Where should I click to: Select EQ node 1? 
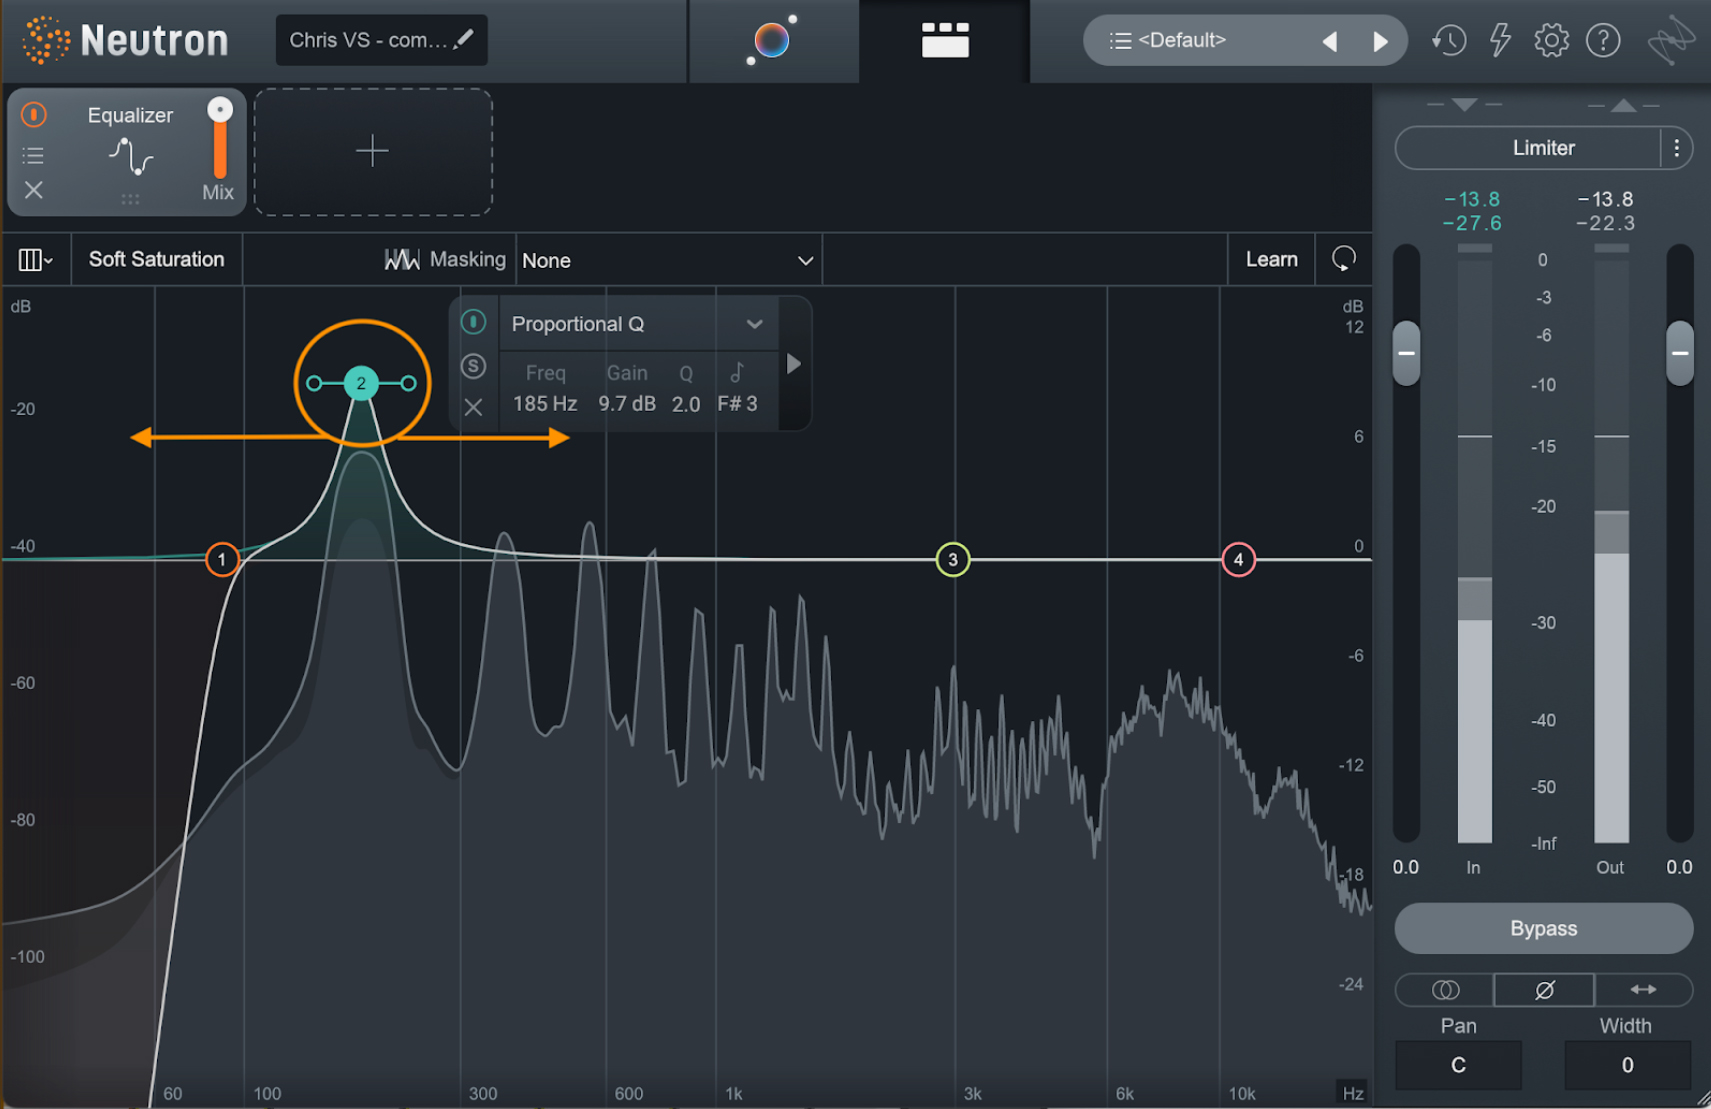tap(222, 559)
